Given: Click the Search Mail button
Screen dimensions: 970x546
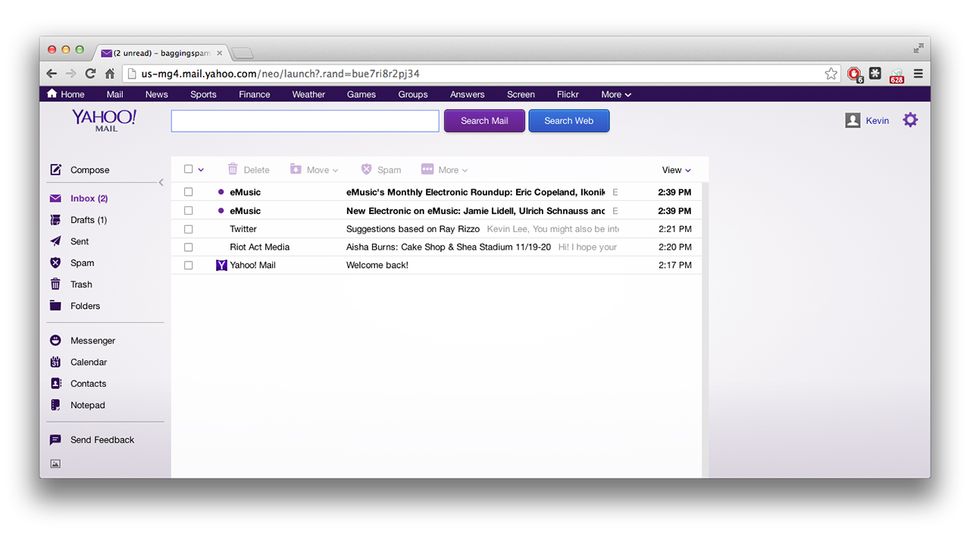Looking at the screenshot, I should pos(484,121).
